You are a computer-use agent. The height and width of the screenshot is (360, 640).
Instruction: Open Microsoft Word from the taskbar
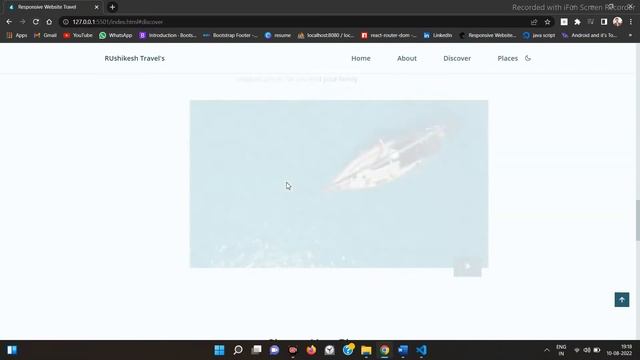coord(403,350)
